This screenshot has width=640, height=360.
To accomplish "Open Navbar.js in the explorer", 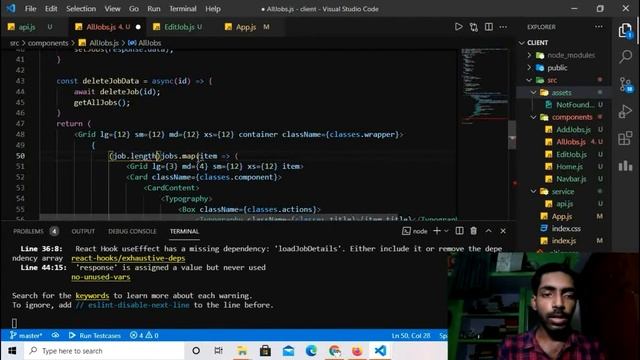I will click(571, 179).
